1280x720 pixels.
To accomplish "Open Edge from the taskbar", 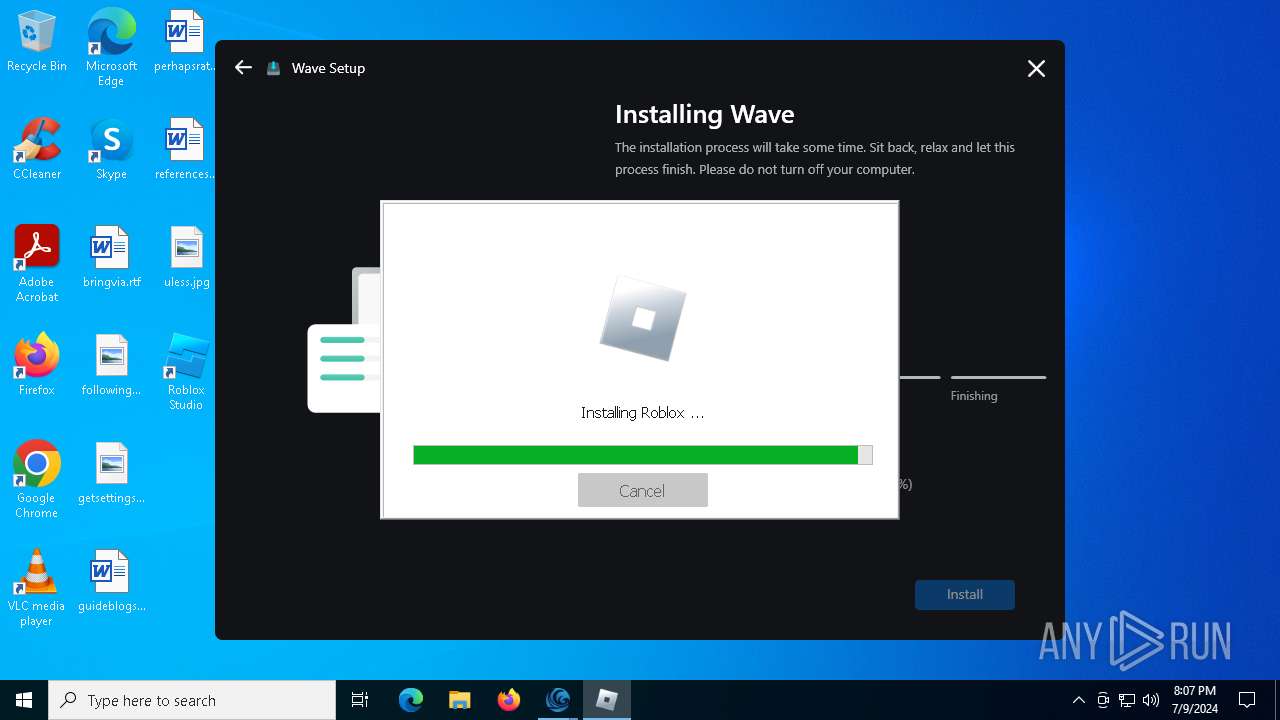I will [x=411, y=700].
